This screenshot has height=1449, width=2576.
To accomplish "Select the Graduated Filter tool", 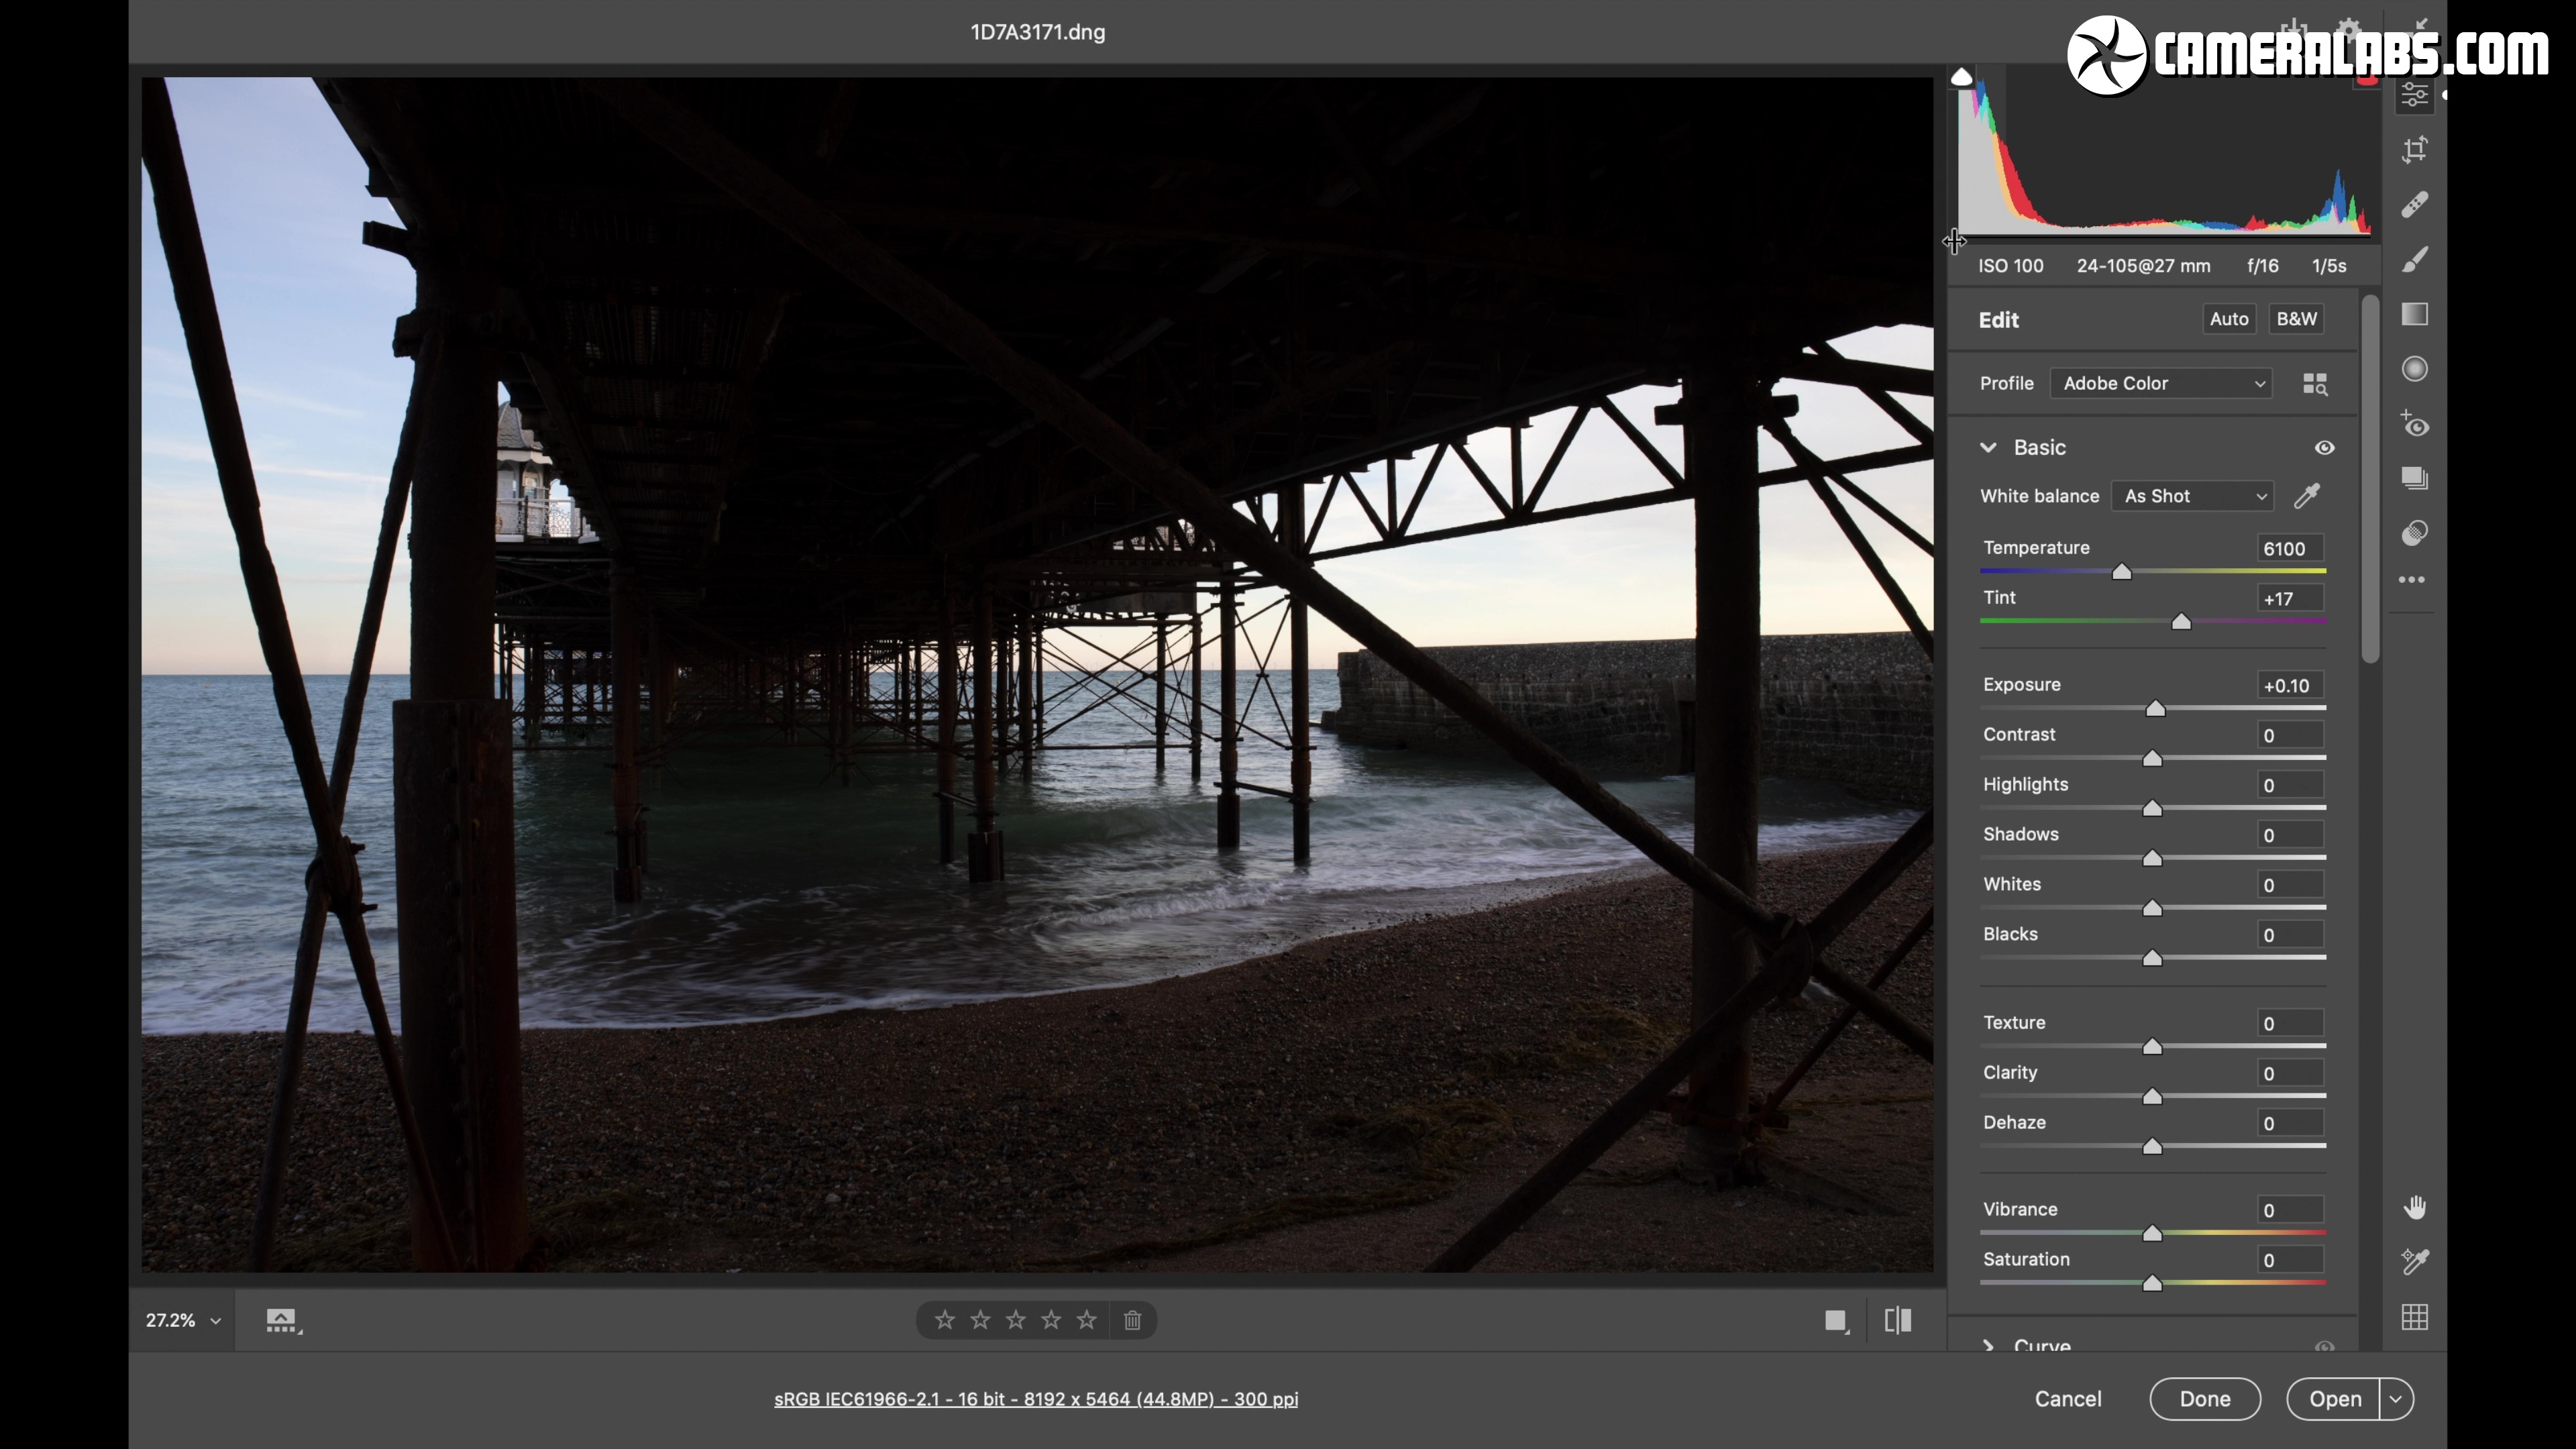I will click(2414, 314).
